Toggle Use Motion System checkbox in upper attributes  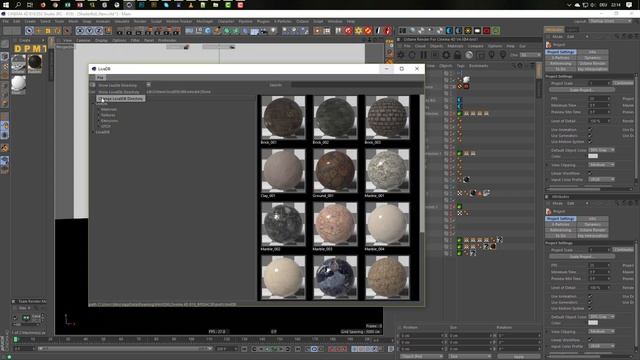point(590,142)
